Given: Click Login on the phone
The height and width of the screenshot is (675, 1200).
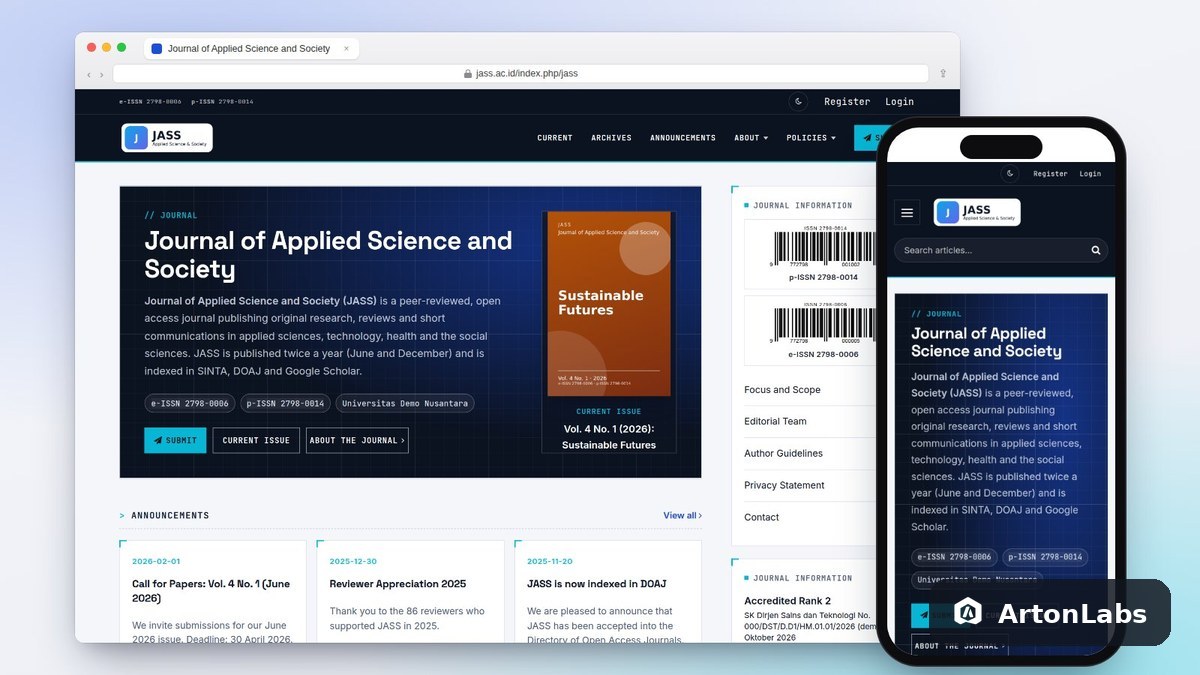Looking at the screenshot, I should pyautogui.click(x=1090, y=173).
